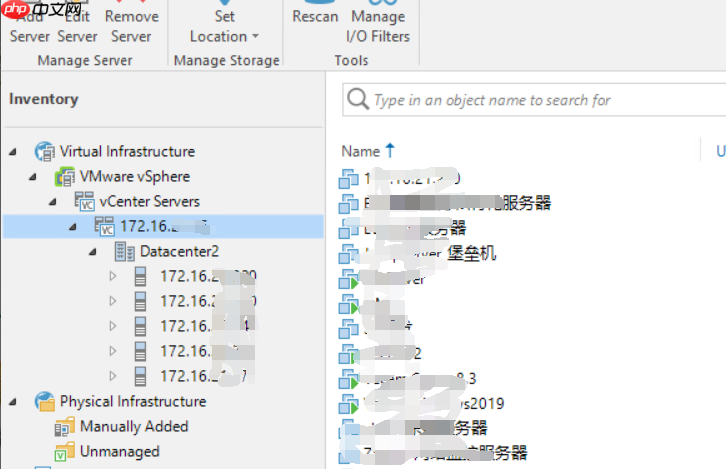Screen dimensions: 726x469
Task: Select the VM row ending in 堡垒机
Action: pos(532,253)
